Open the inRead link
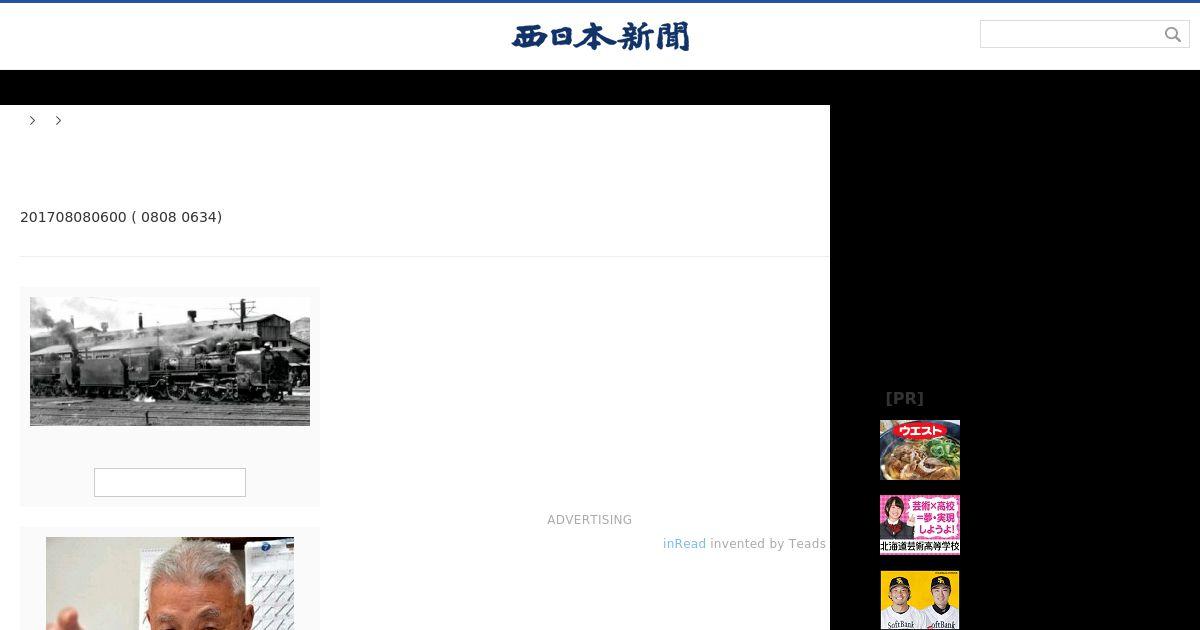Viewport: 1200px width, 630px height. click(684, 544)
